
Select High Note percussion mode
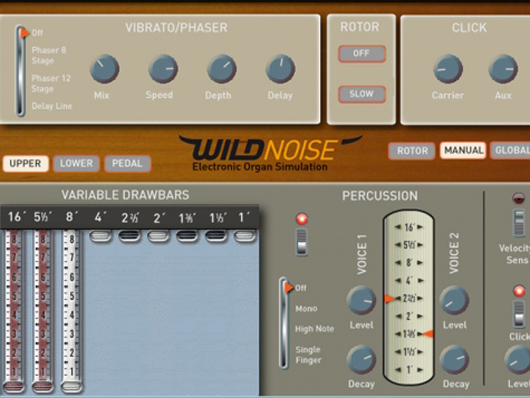click(314, 329)
